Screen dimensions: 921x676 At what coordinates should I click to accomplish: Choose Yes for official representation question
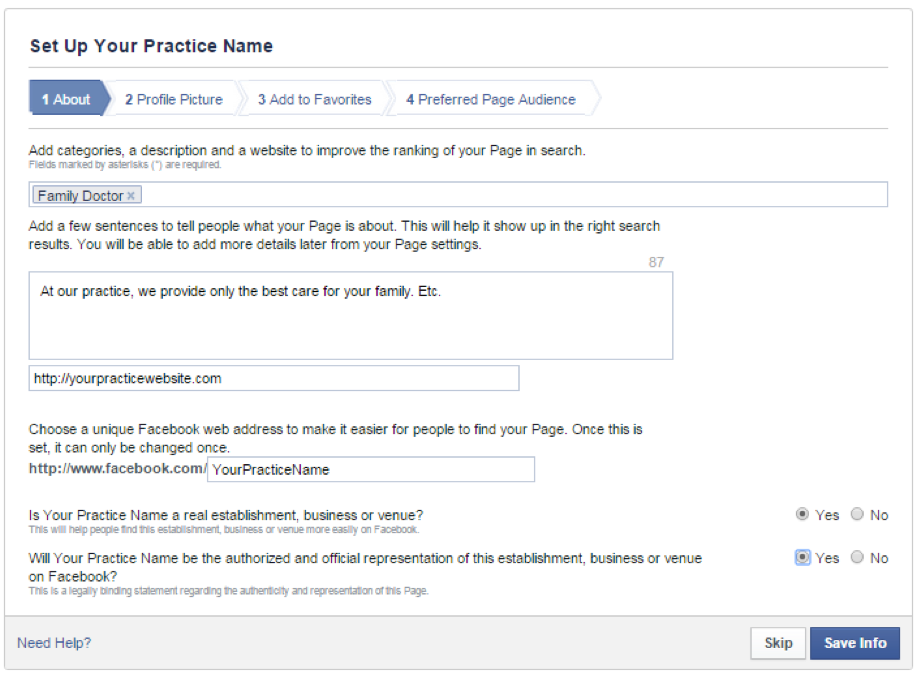tap(802, 557)
